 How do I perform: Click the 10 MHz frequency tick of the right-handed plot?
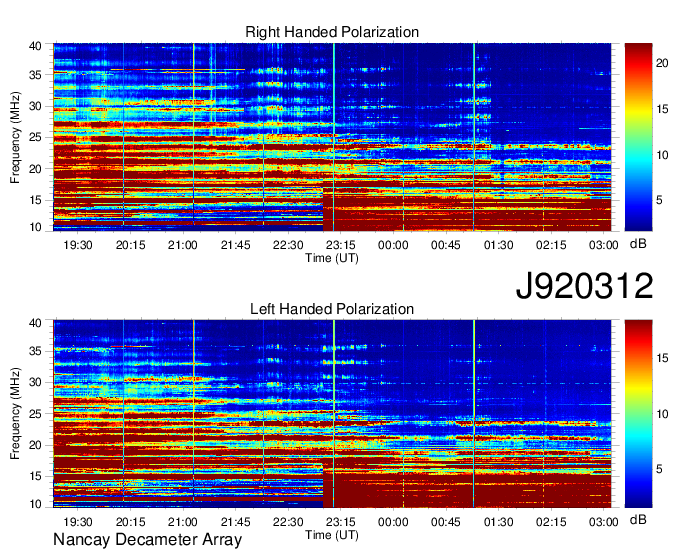pyautogui.click(x=35, y=227)
